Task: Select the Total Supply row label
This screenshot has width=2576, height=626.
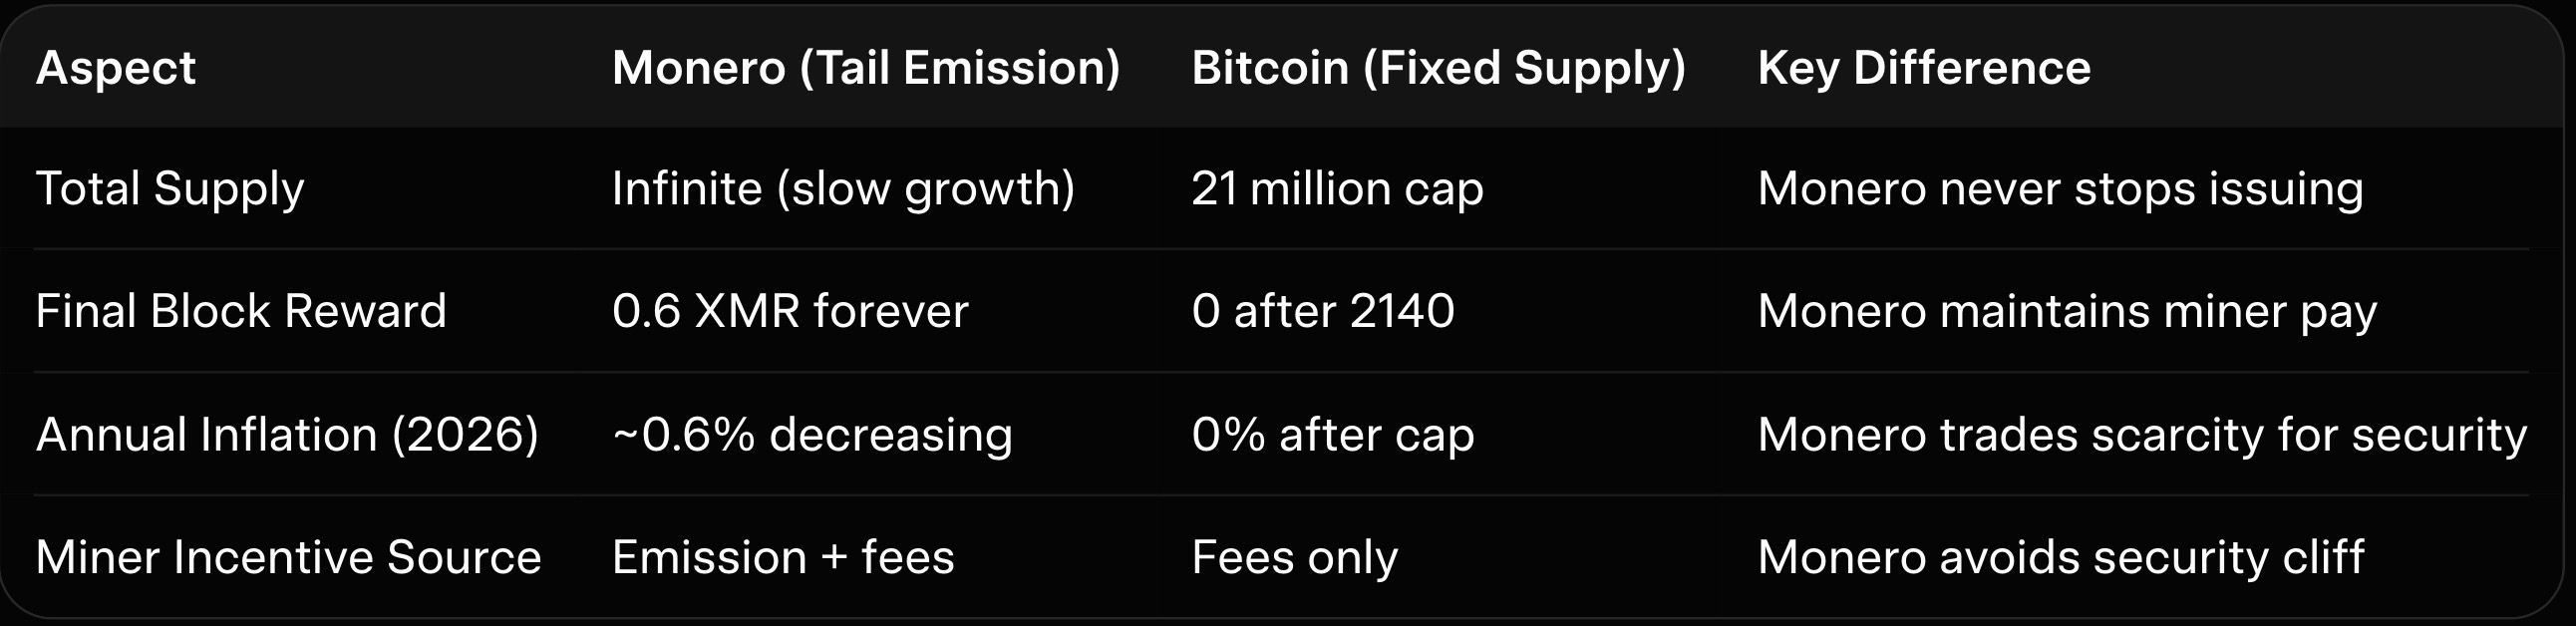Action: coord(170,189)
